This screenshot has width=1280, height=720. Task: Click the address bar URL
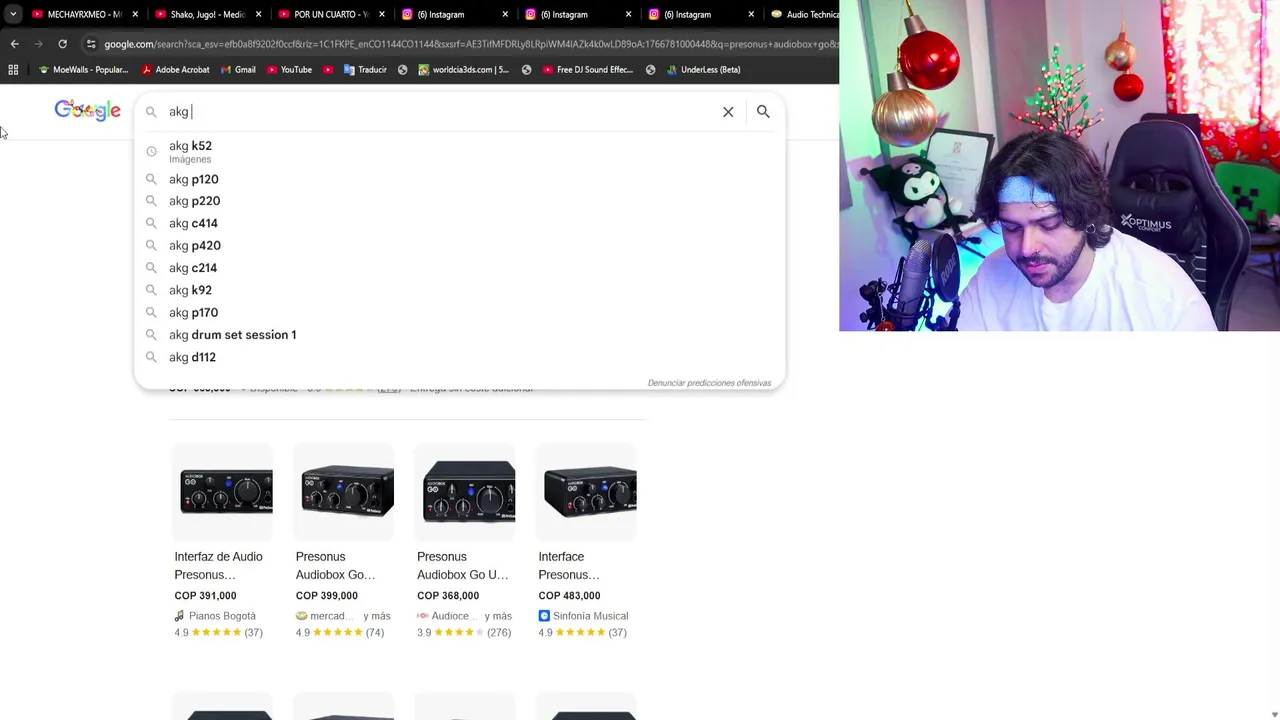470,44
